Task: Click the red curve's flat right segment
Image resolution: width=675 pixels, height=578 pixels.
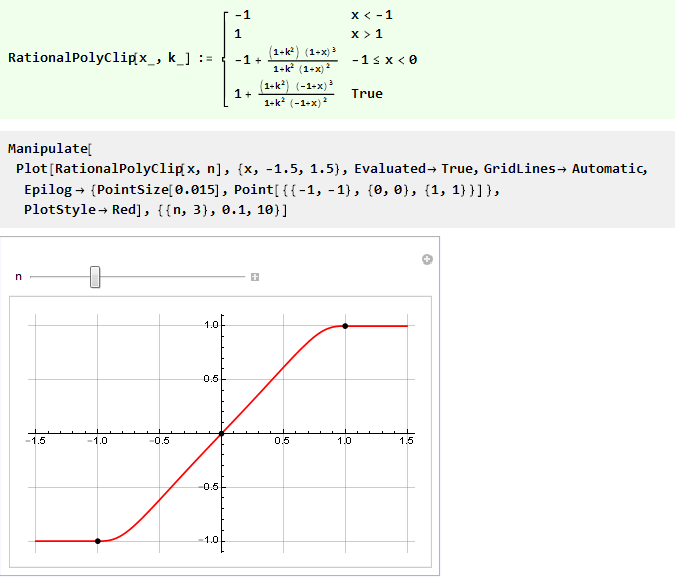Action: (377, 326)
